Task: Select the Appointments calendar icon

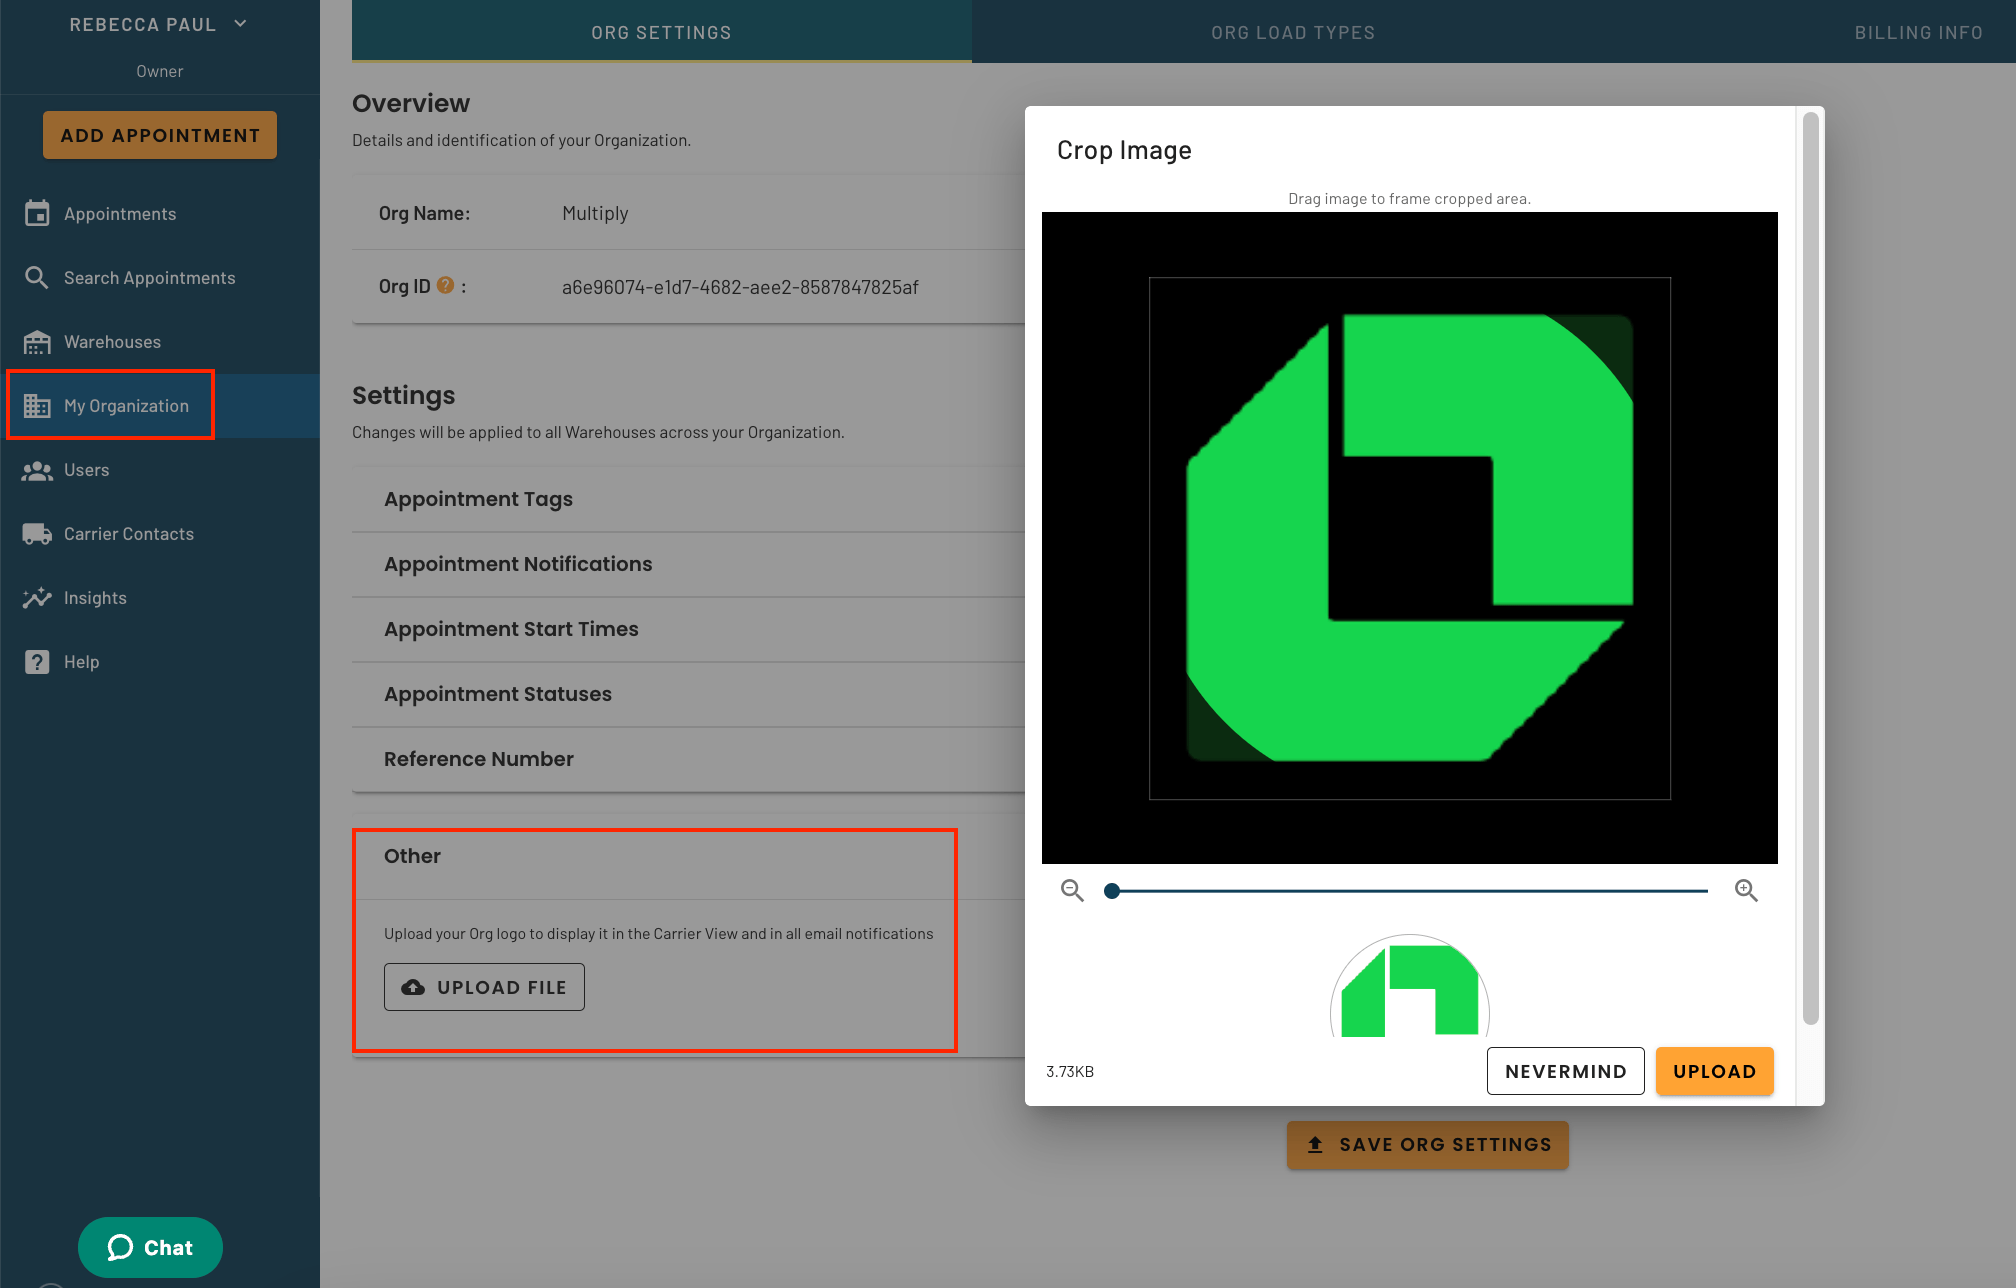Action: [x=37, y=213]
